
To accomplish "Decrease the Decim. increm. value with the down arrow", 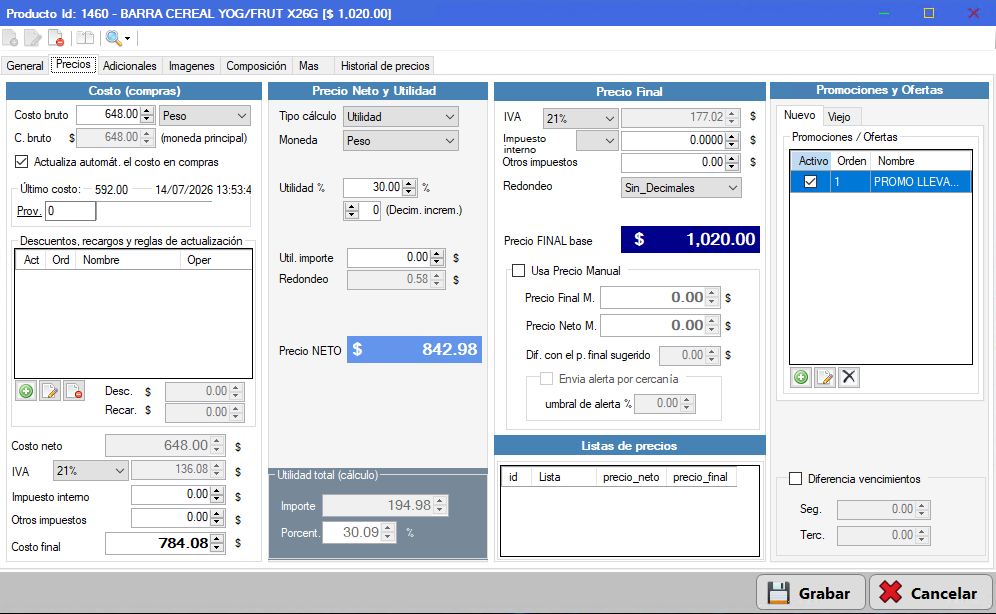I will (x=351, y=215).
